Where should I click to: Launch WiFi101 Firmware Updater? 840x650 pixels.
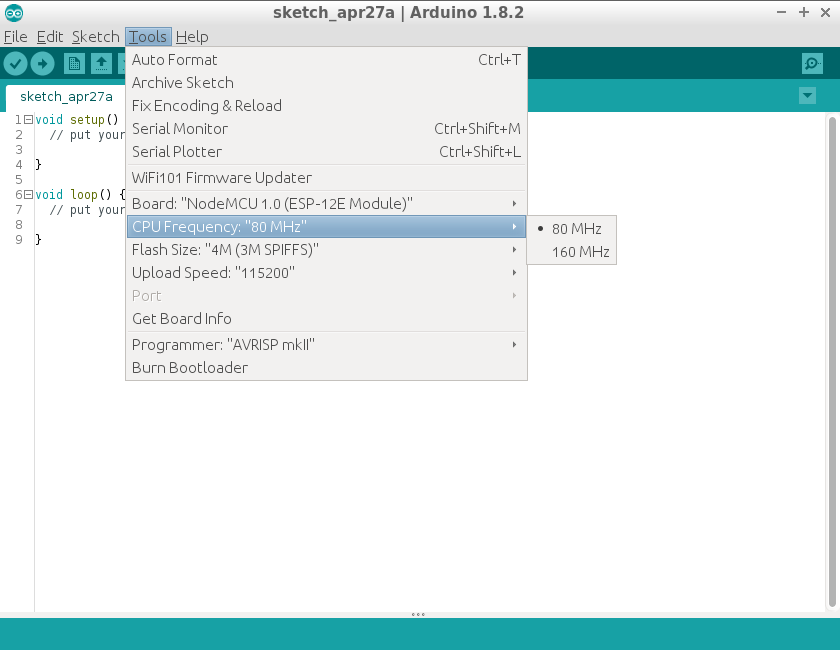pyautogui.click(x=326, y=177)
